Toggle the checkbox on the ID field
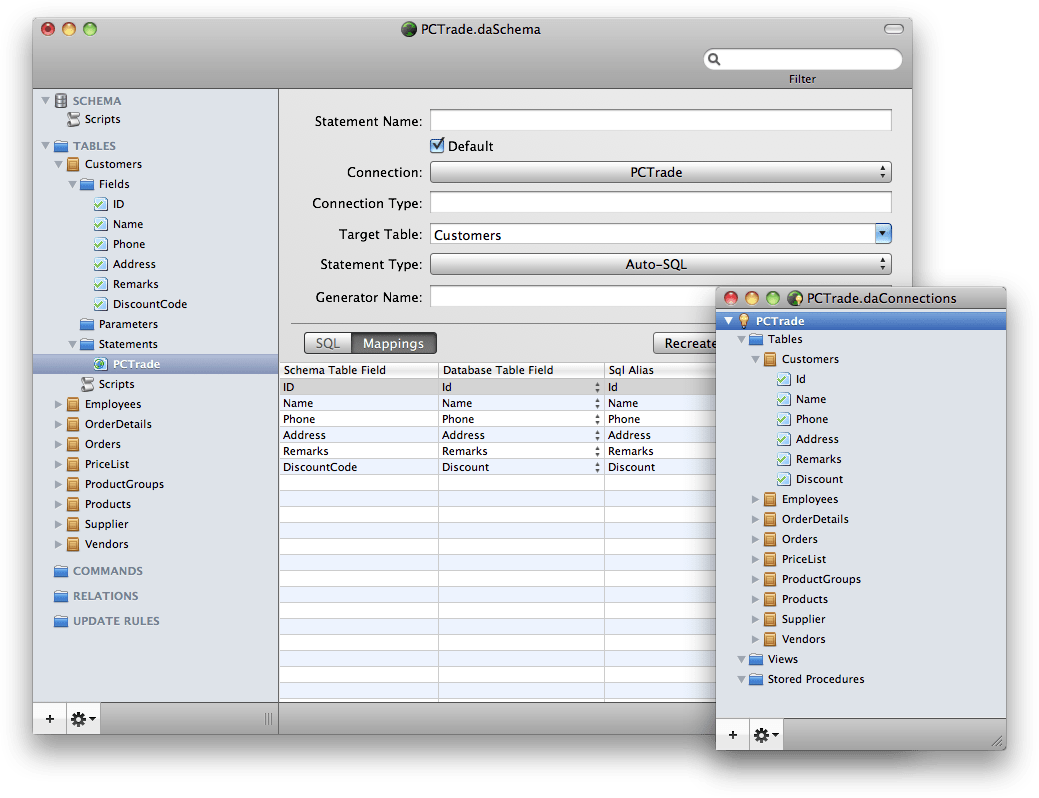 99,204
